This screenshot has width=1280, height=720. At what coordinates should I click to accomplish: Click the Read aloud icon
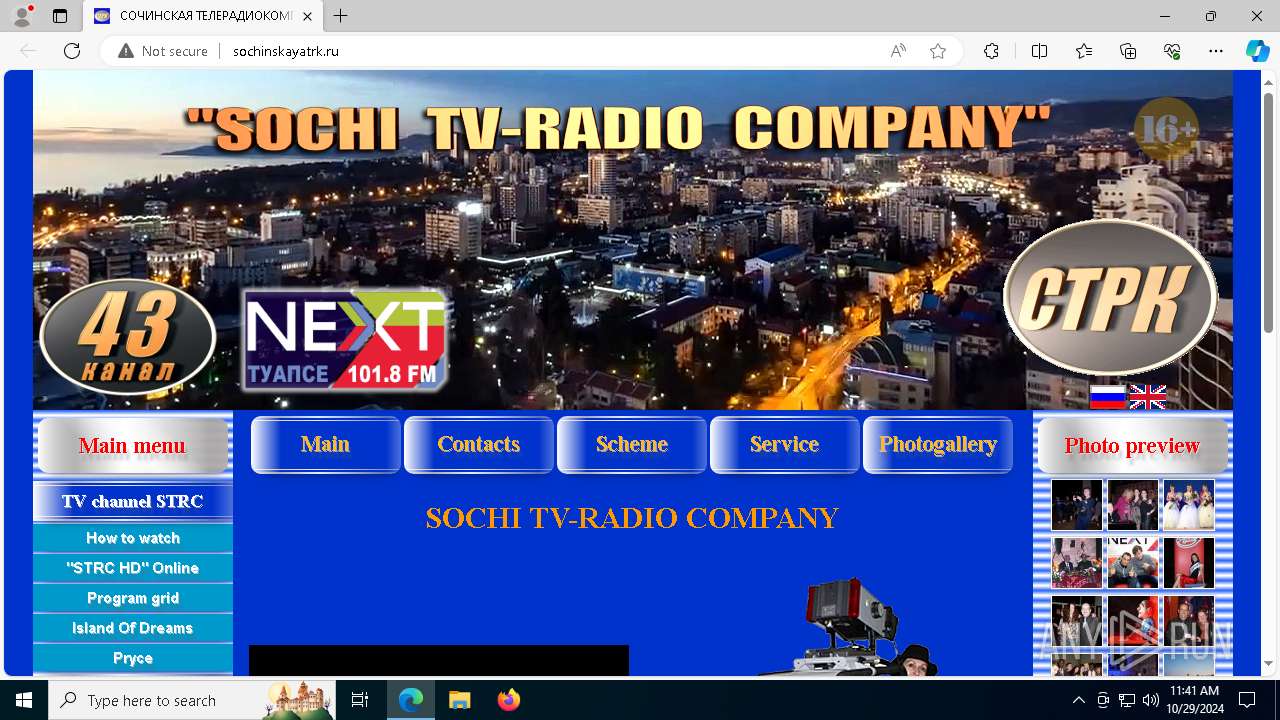(x=898, y=51)
